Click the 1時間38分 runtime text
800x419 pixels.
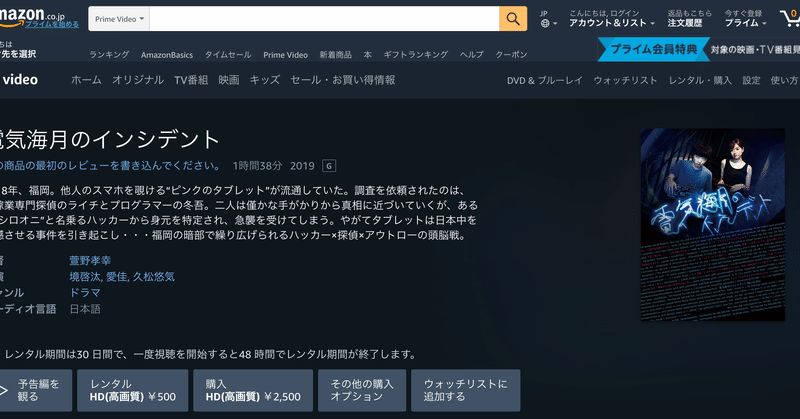(x=257, y=166)
